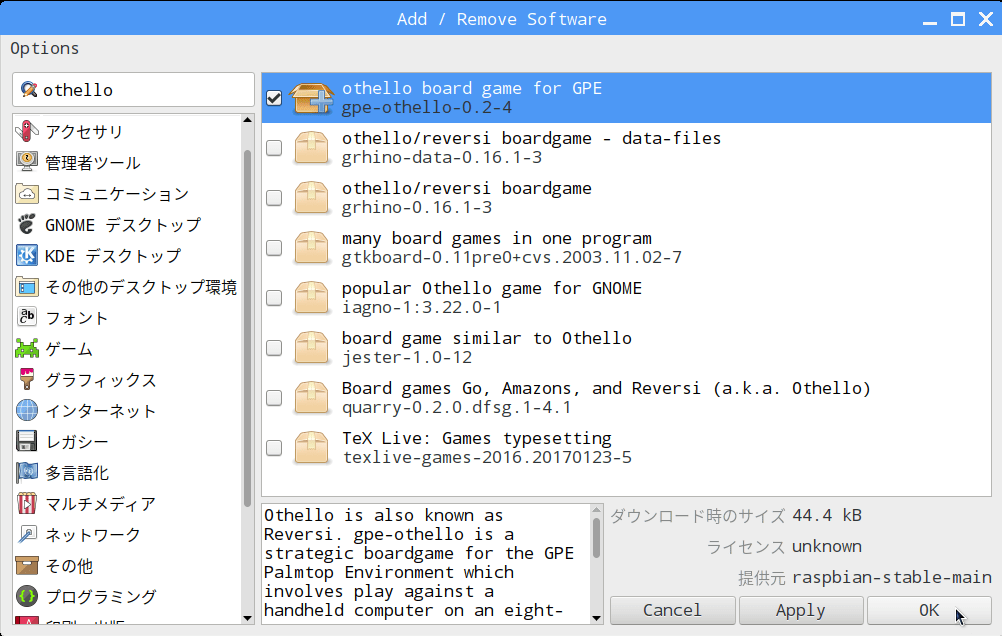Click the その他のデスクトップ環境 category icon

coord(27,286)
